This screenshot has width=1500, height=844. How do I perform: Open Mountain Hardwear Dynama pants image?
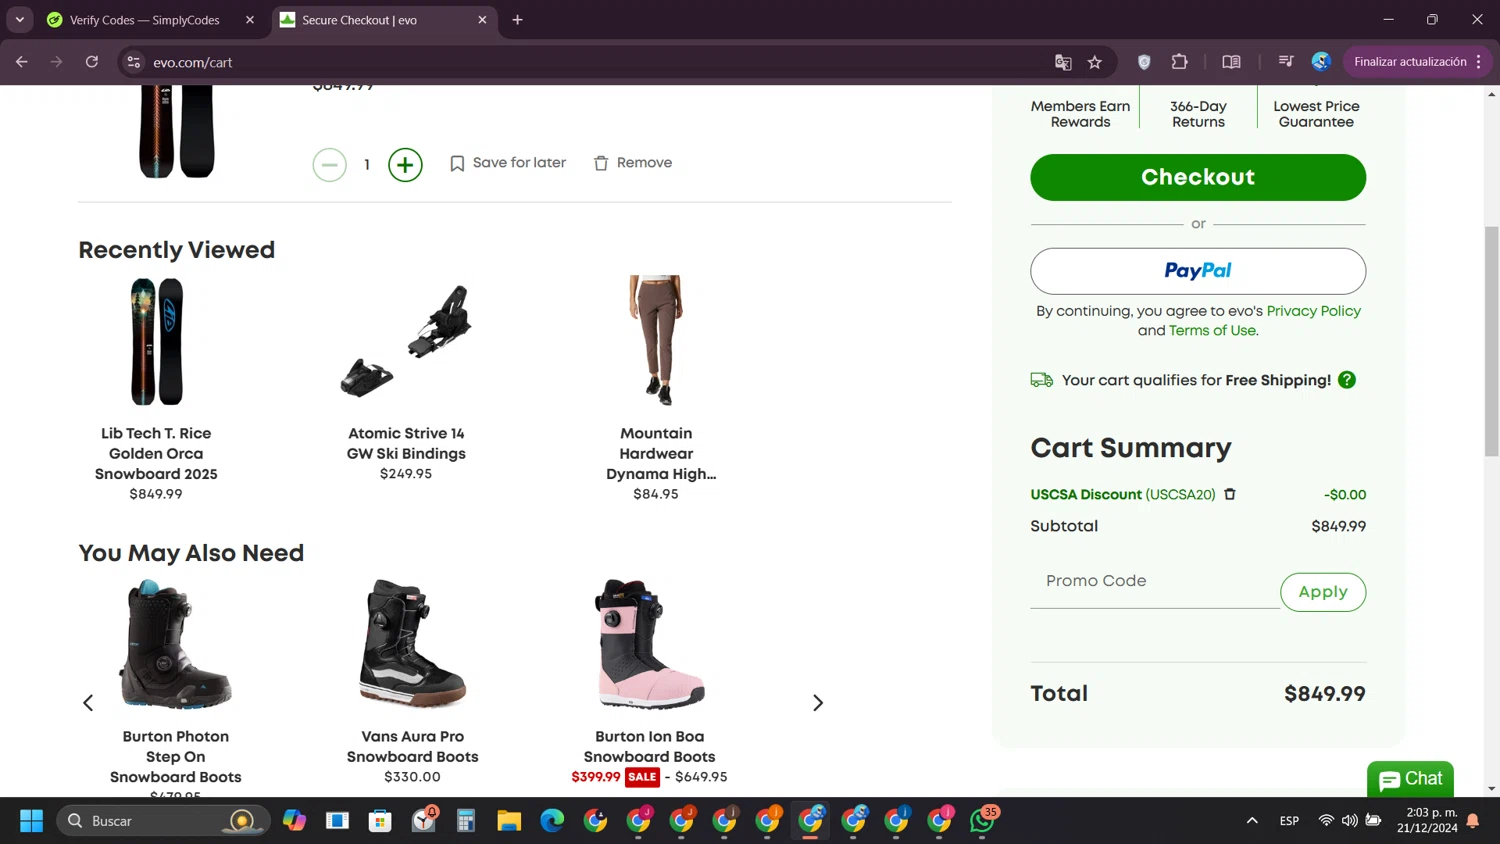pos(656,340)
